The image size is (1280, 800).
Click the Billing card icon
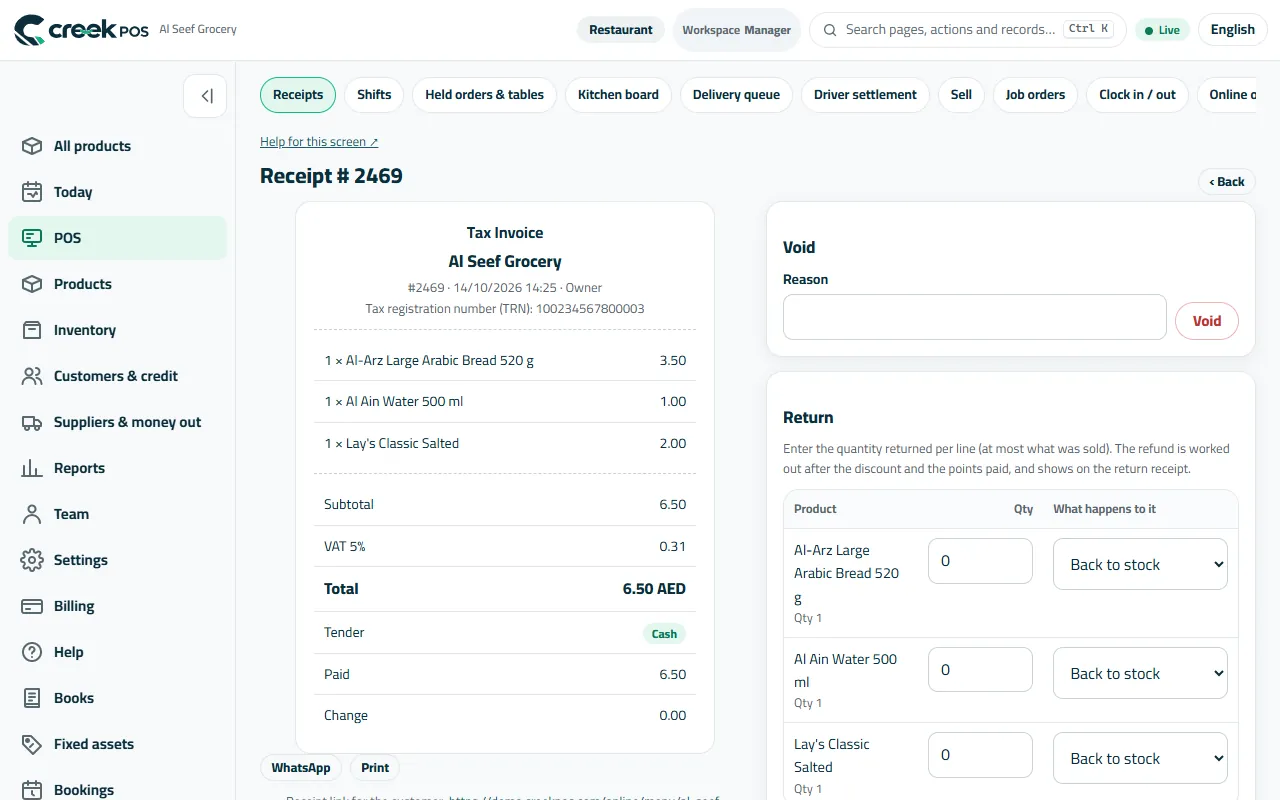click(32, 606)
